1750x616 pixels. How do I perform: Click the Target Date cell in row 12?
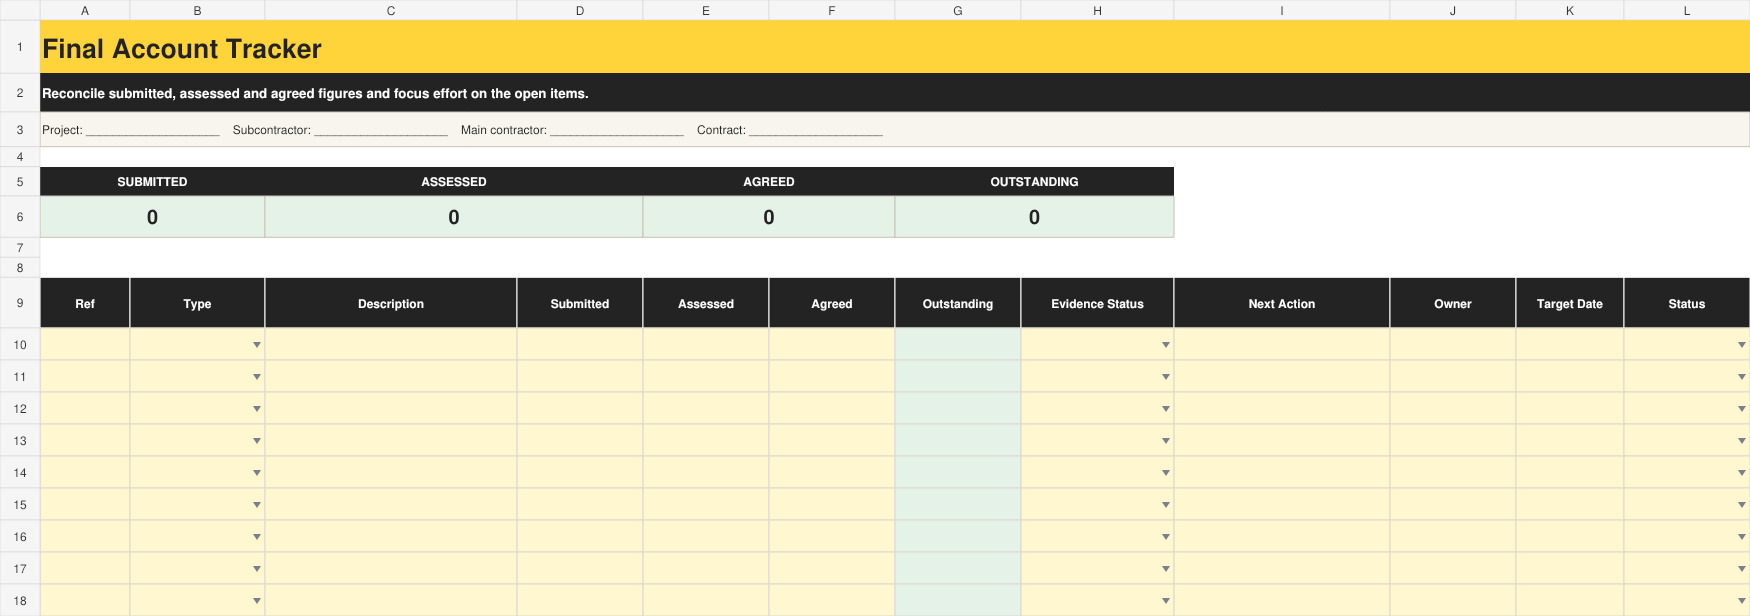(1570, 409)
